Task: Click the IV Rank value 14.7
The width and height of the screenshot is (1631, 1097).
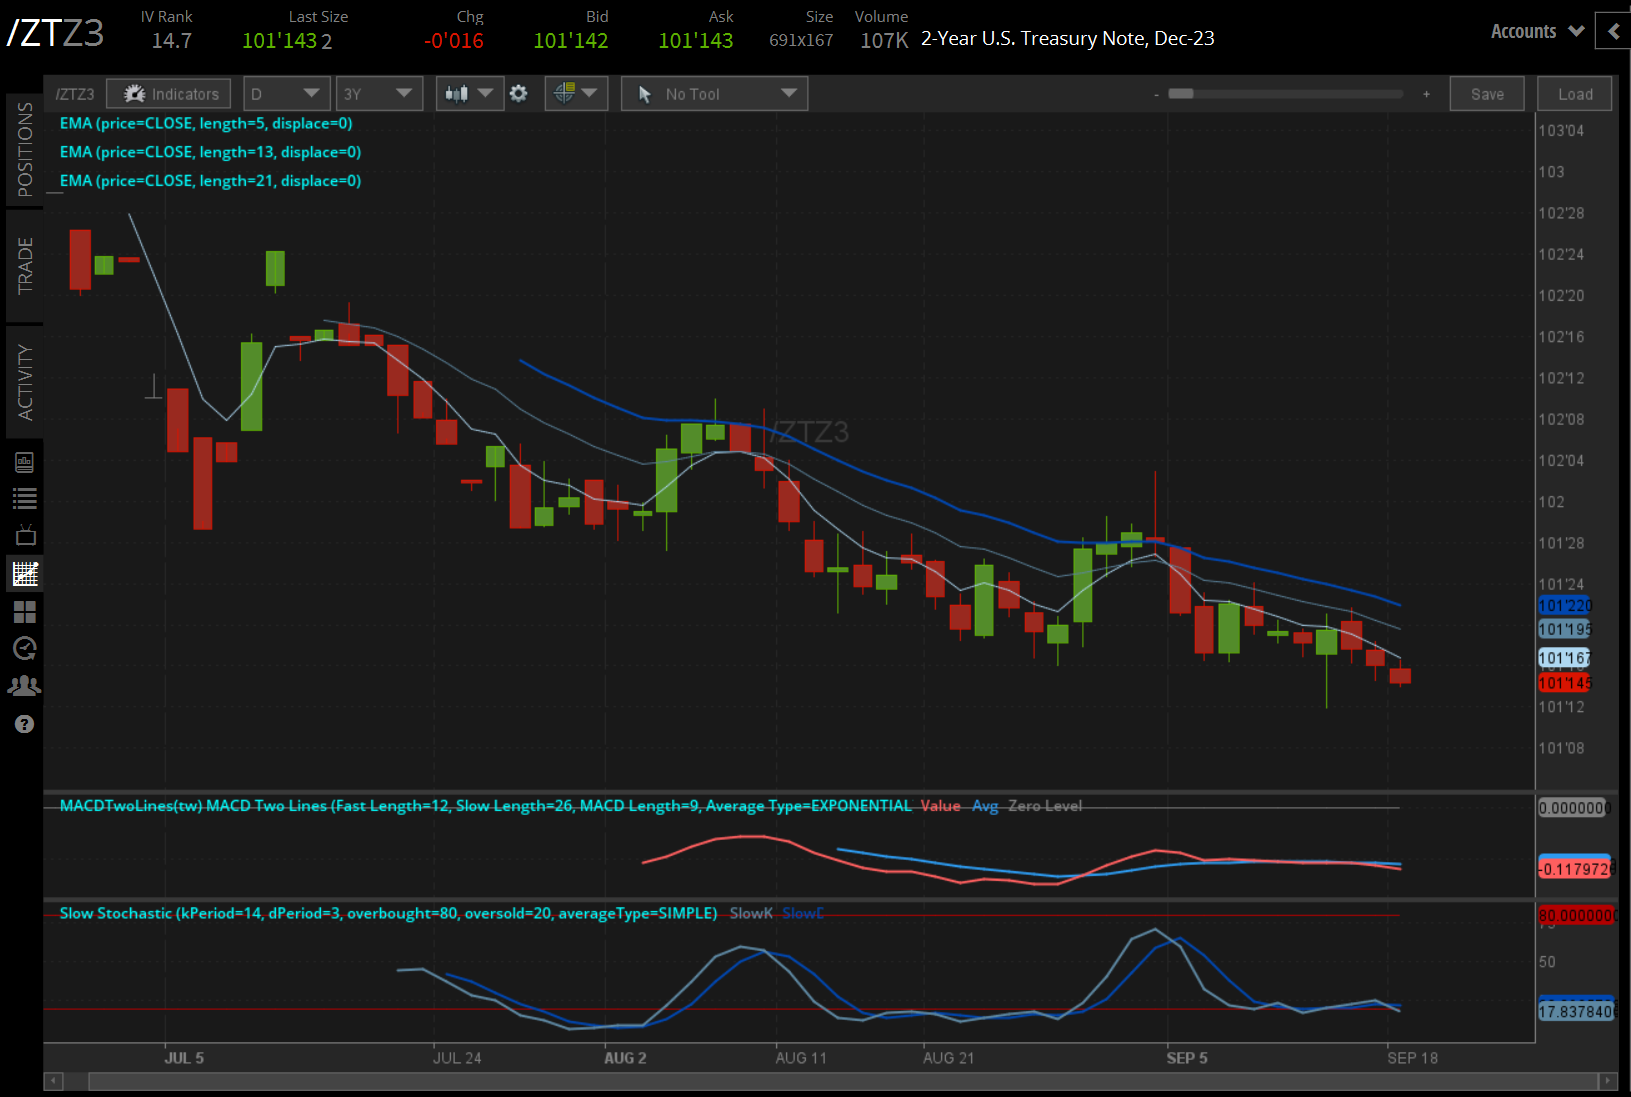Action: [x=172, y=41]
